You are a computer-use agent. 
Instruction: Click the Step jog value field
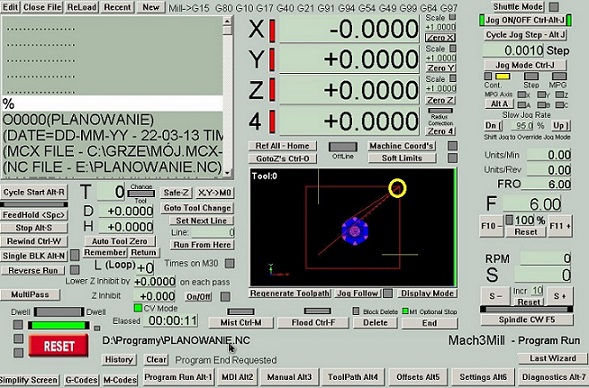tap(513, 50)
